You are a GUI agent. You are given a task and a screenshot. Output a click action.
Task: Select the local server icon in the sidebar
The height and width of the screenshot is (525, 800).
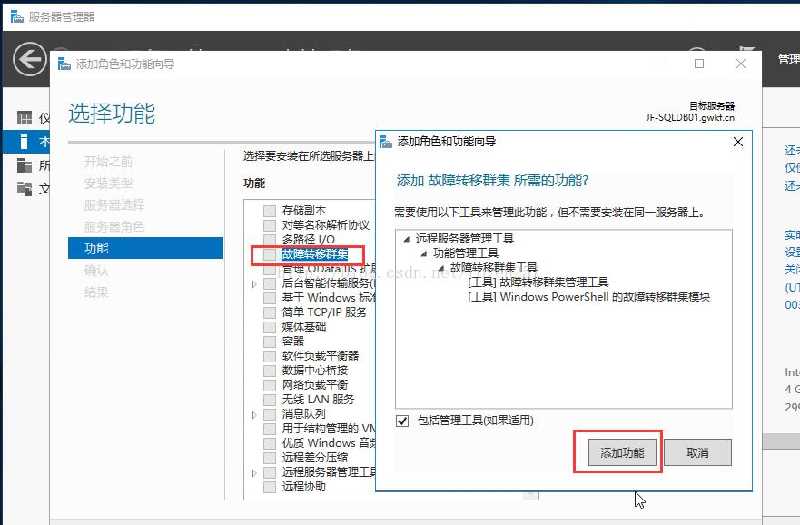point(24,142)
